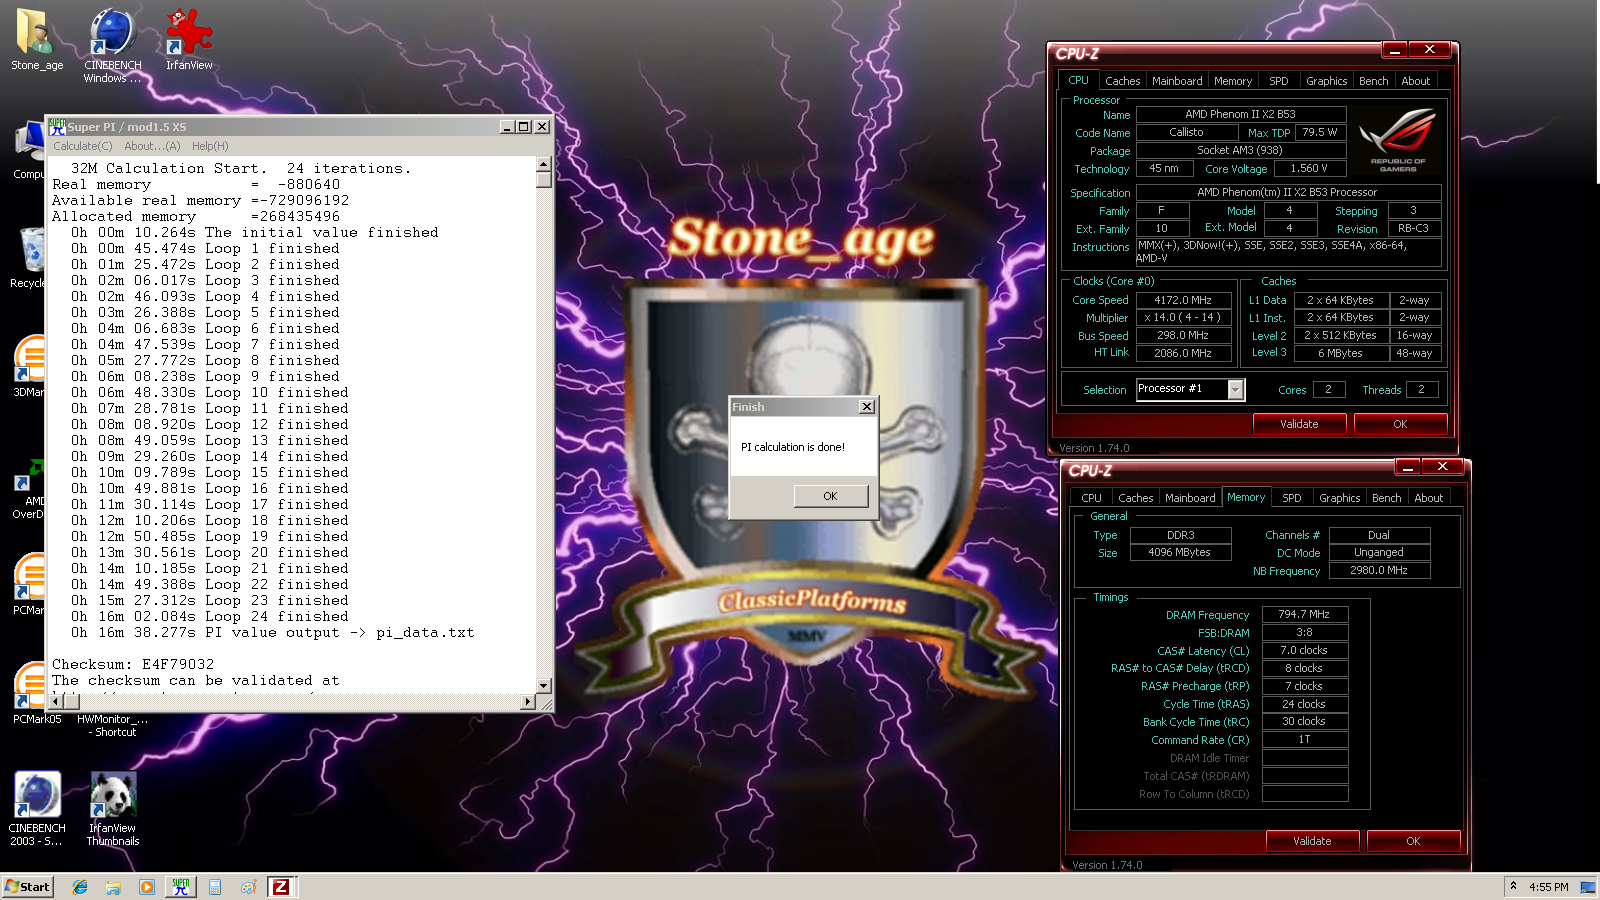Switch to Mainboard tab in top CPU-Z
The image size is (1600, 900).
[x=1177, y=81]
